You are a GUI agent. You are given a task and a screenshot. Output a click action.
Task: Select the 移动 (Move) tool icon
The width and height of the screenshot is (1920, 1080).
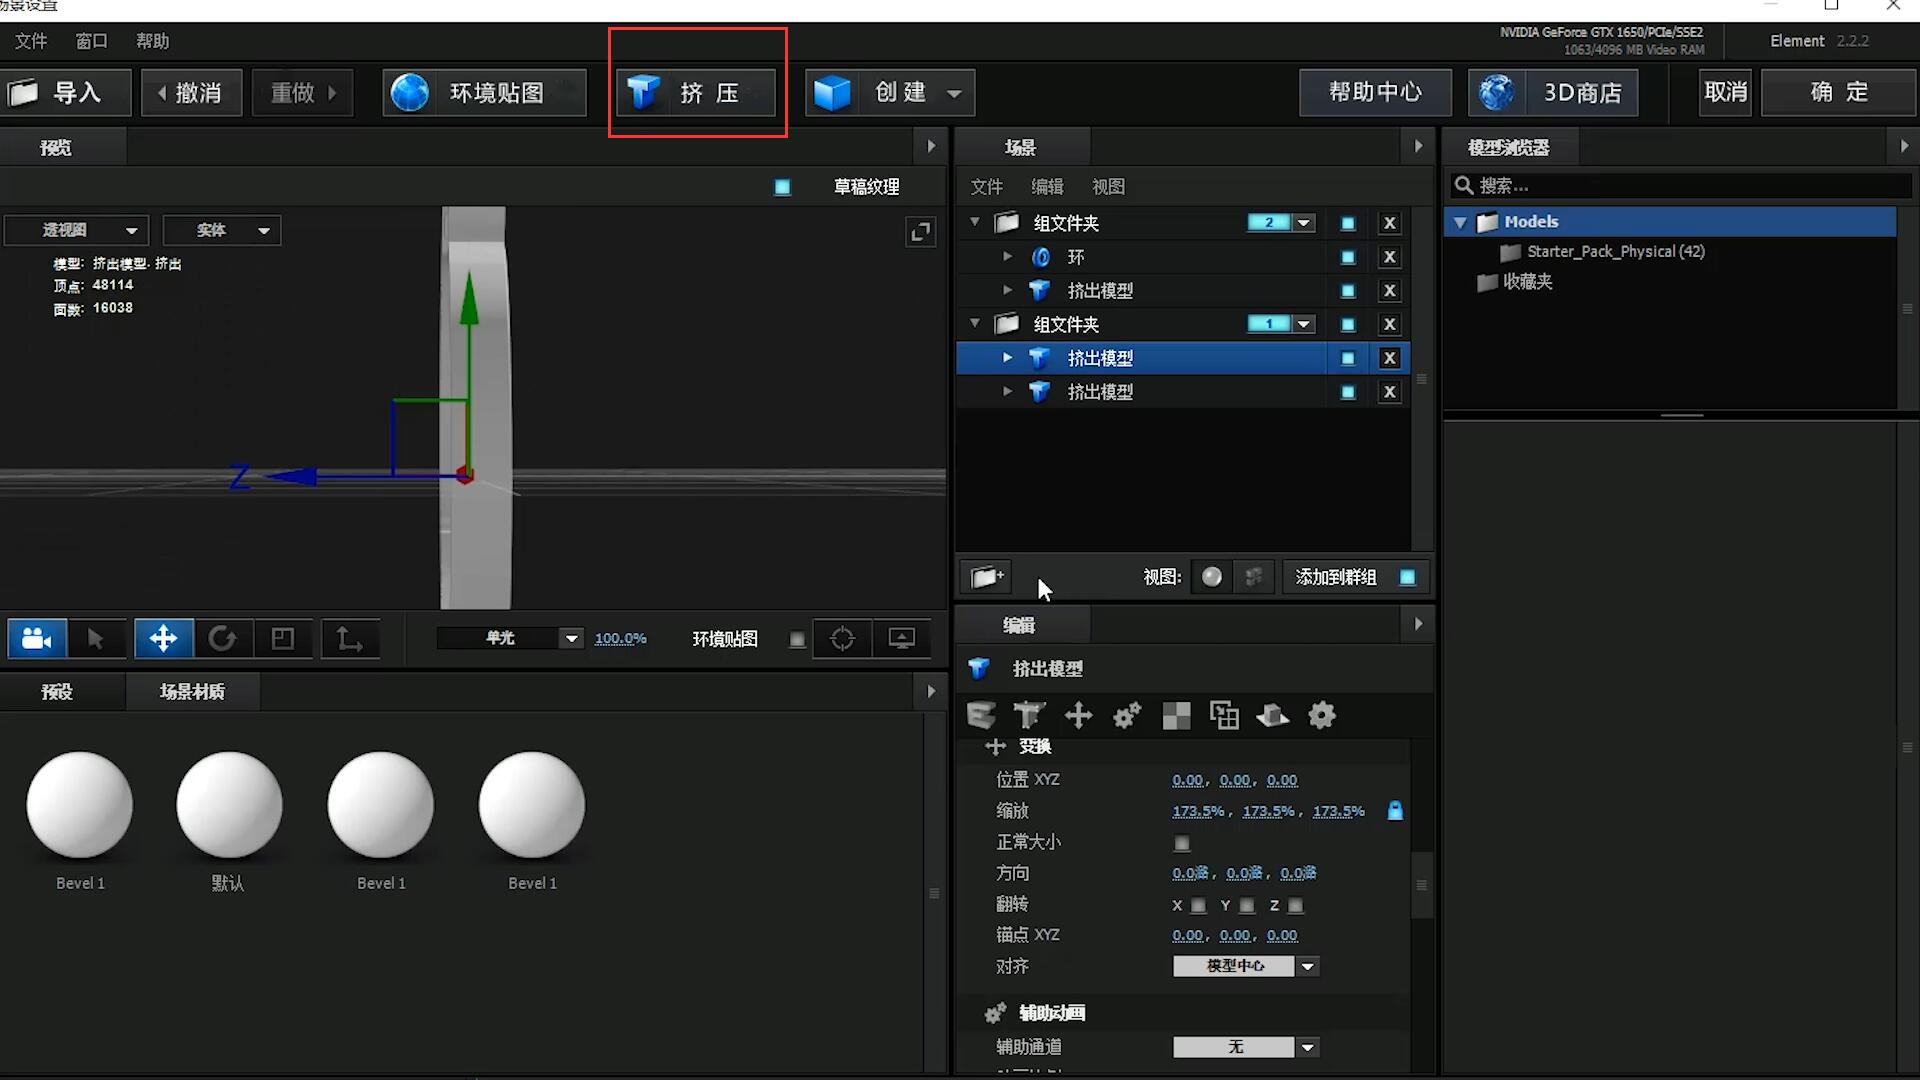pyautogui.click(x=161, y=640)
